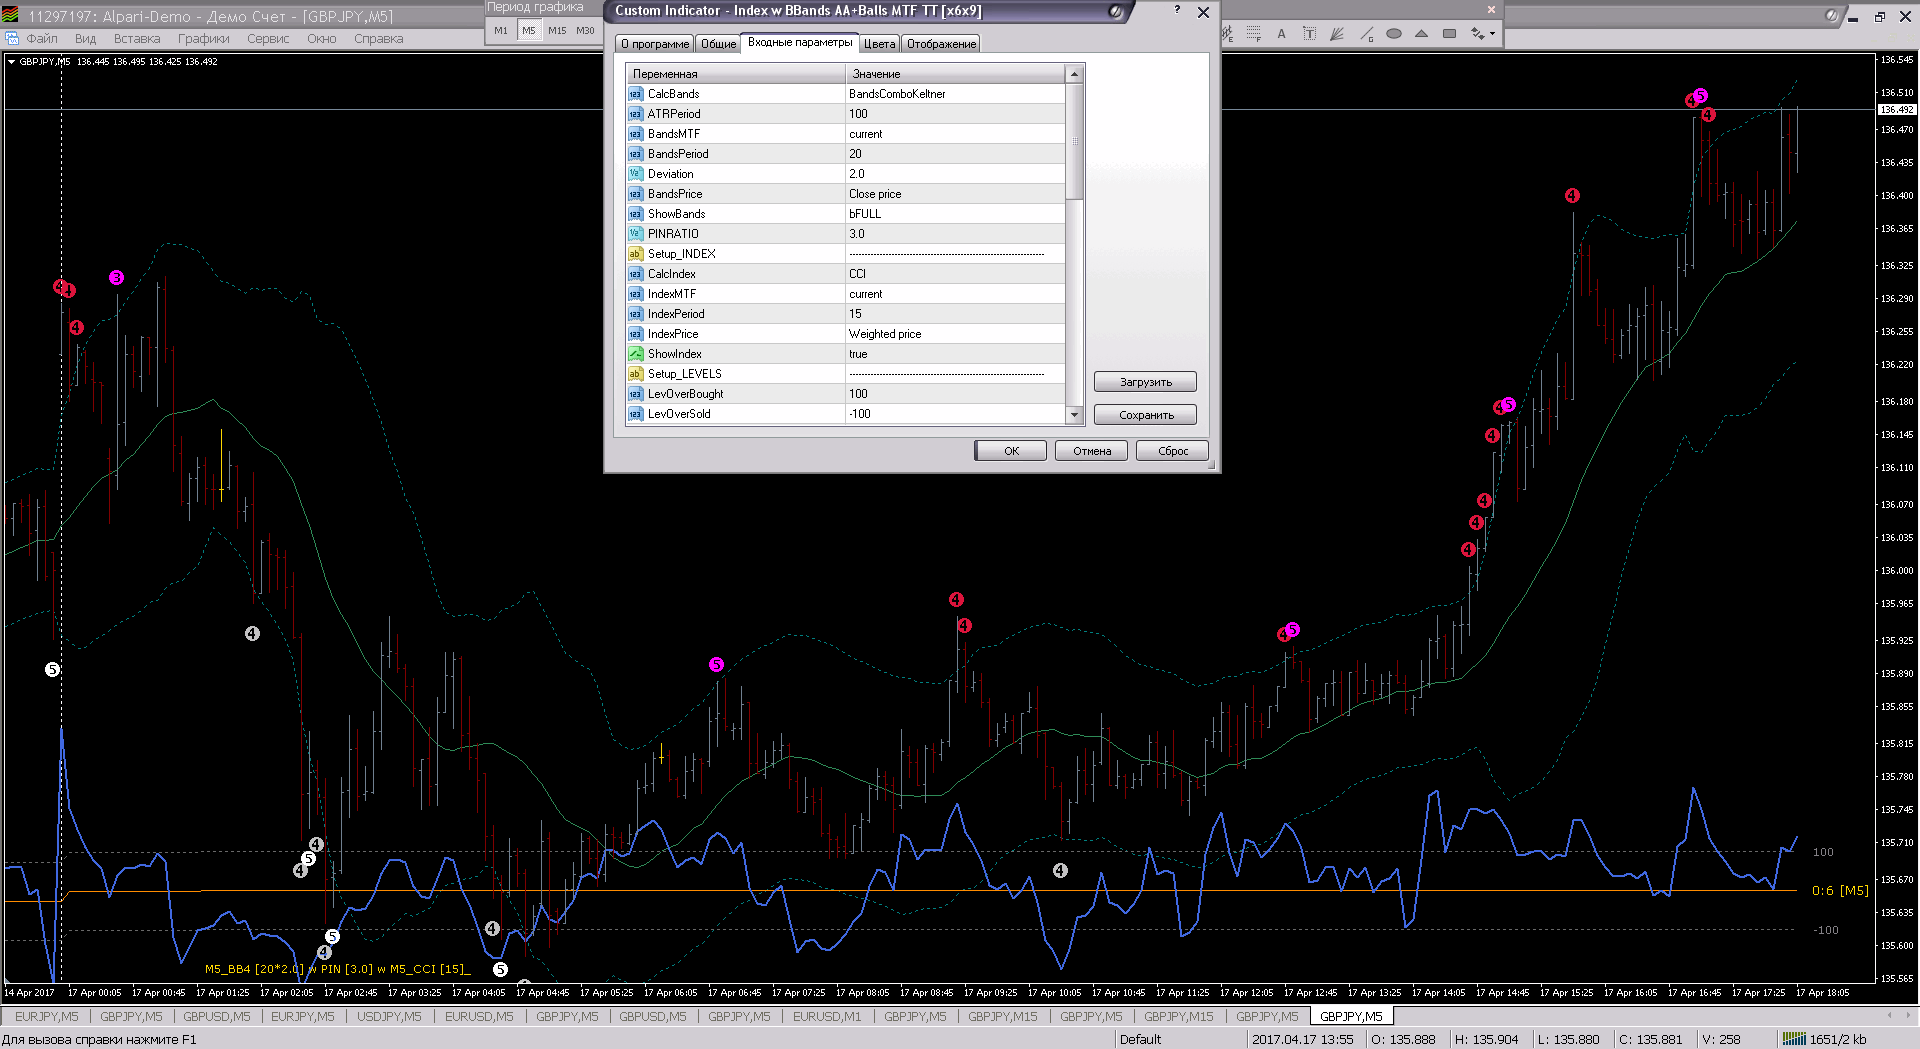The height and width of the screenshot is (1049, 1920).
Task: Open CalcIndex value CCI dropdown
Action: click(955, 274)
